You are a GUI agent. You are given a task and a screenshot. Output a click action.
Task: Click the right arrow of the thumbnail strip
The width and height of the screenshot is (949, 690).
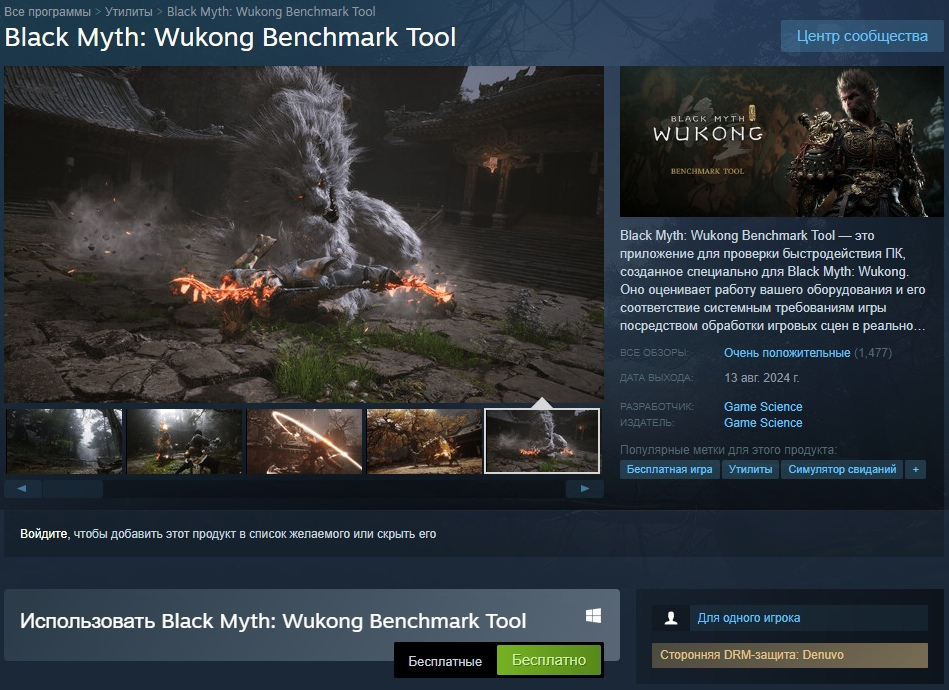pos(585,488)
